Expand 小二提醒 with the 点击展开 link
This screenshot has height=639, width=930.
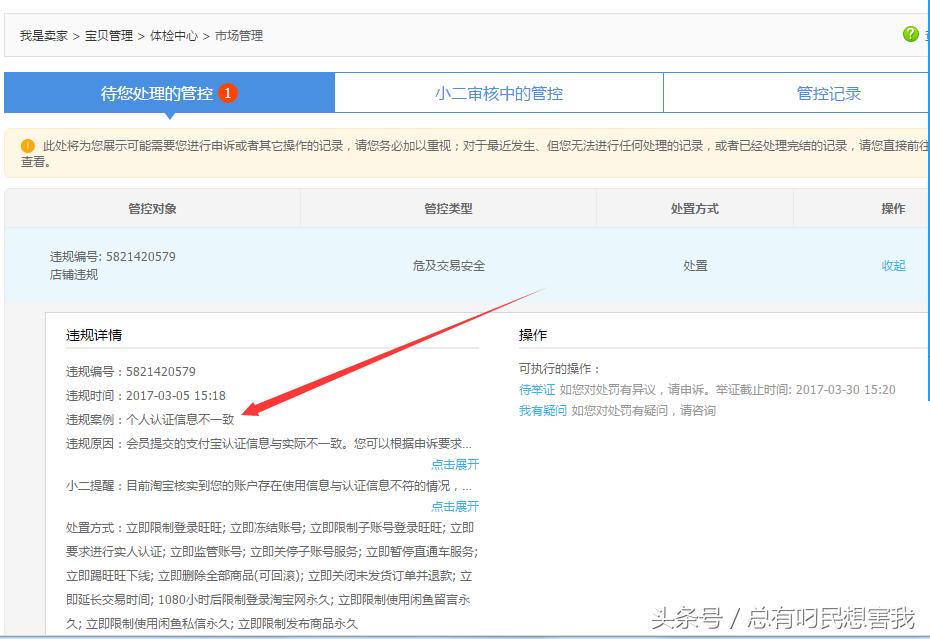(x=455, y=507)
